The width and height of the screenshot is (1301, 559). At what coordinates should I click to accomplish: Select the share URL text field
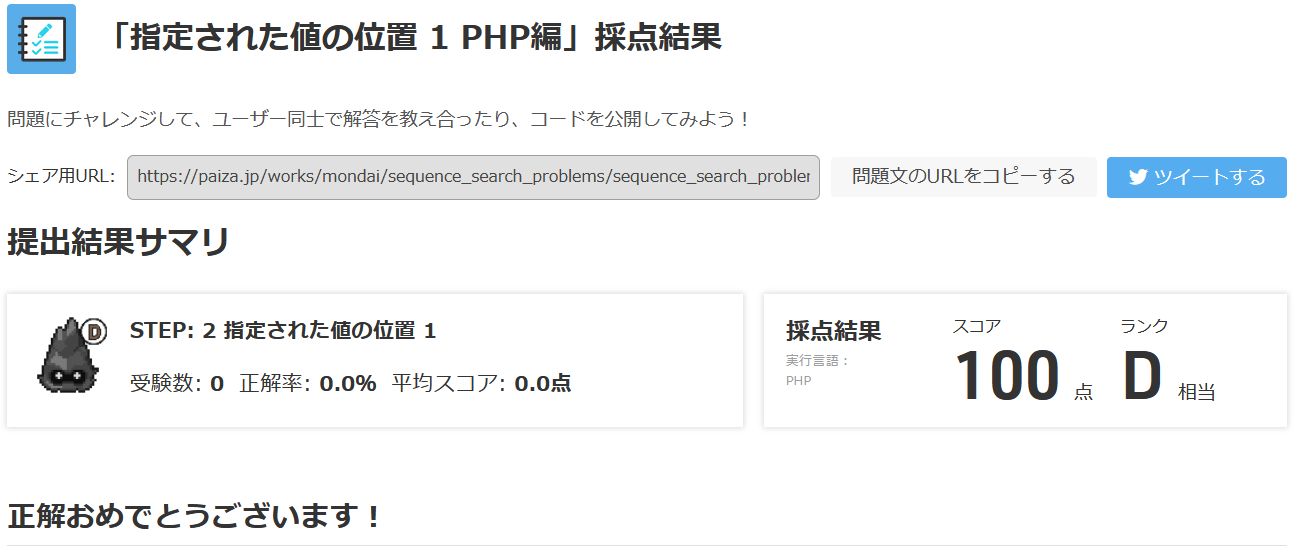pyautogui.click(x=472, y=177)
